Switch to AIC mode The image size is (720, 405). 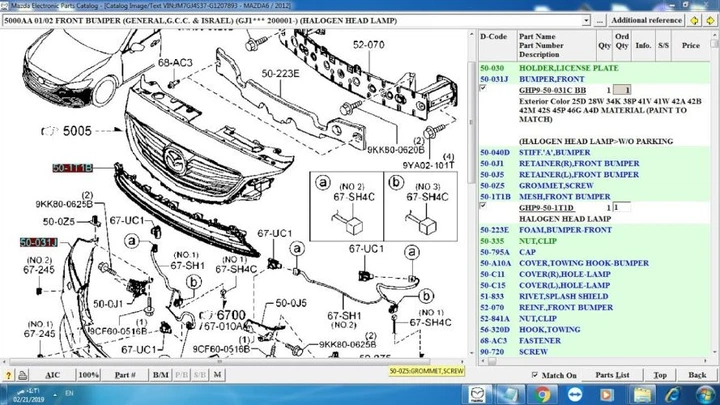point(52,375)
